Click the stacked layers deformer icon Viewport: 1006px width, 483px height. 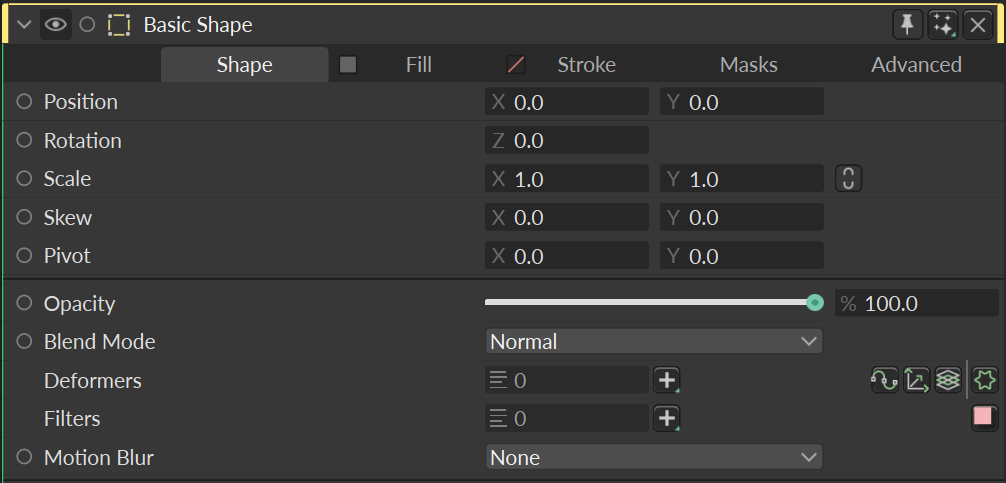[948, 380]
